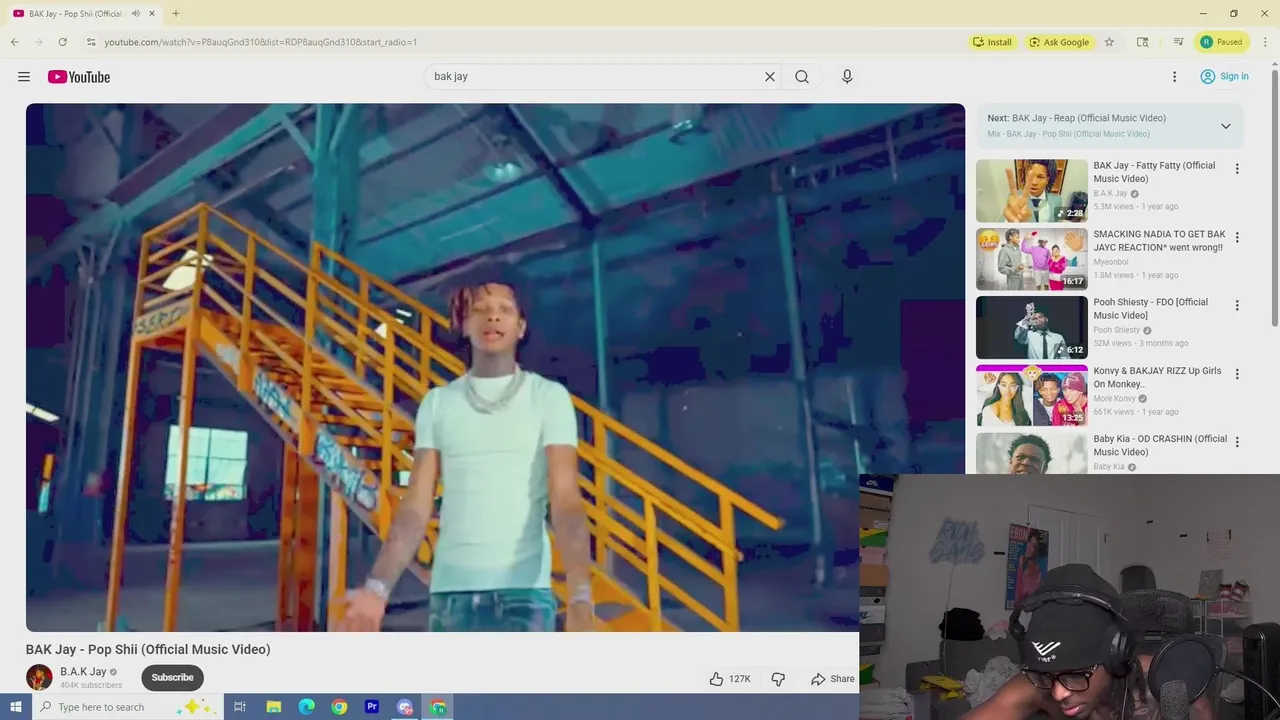The height and width of the screenshot is (720, 1280).
Task: Click the 'BAK Jay - Fatty Fatty' title
Action: click(x=1154, y=172)
